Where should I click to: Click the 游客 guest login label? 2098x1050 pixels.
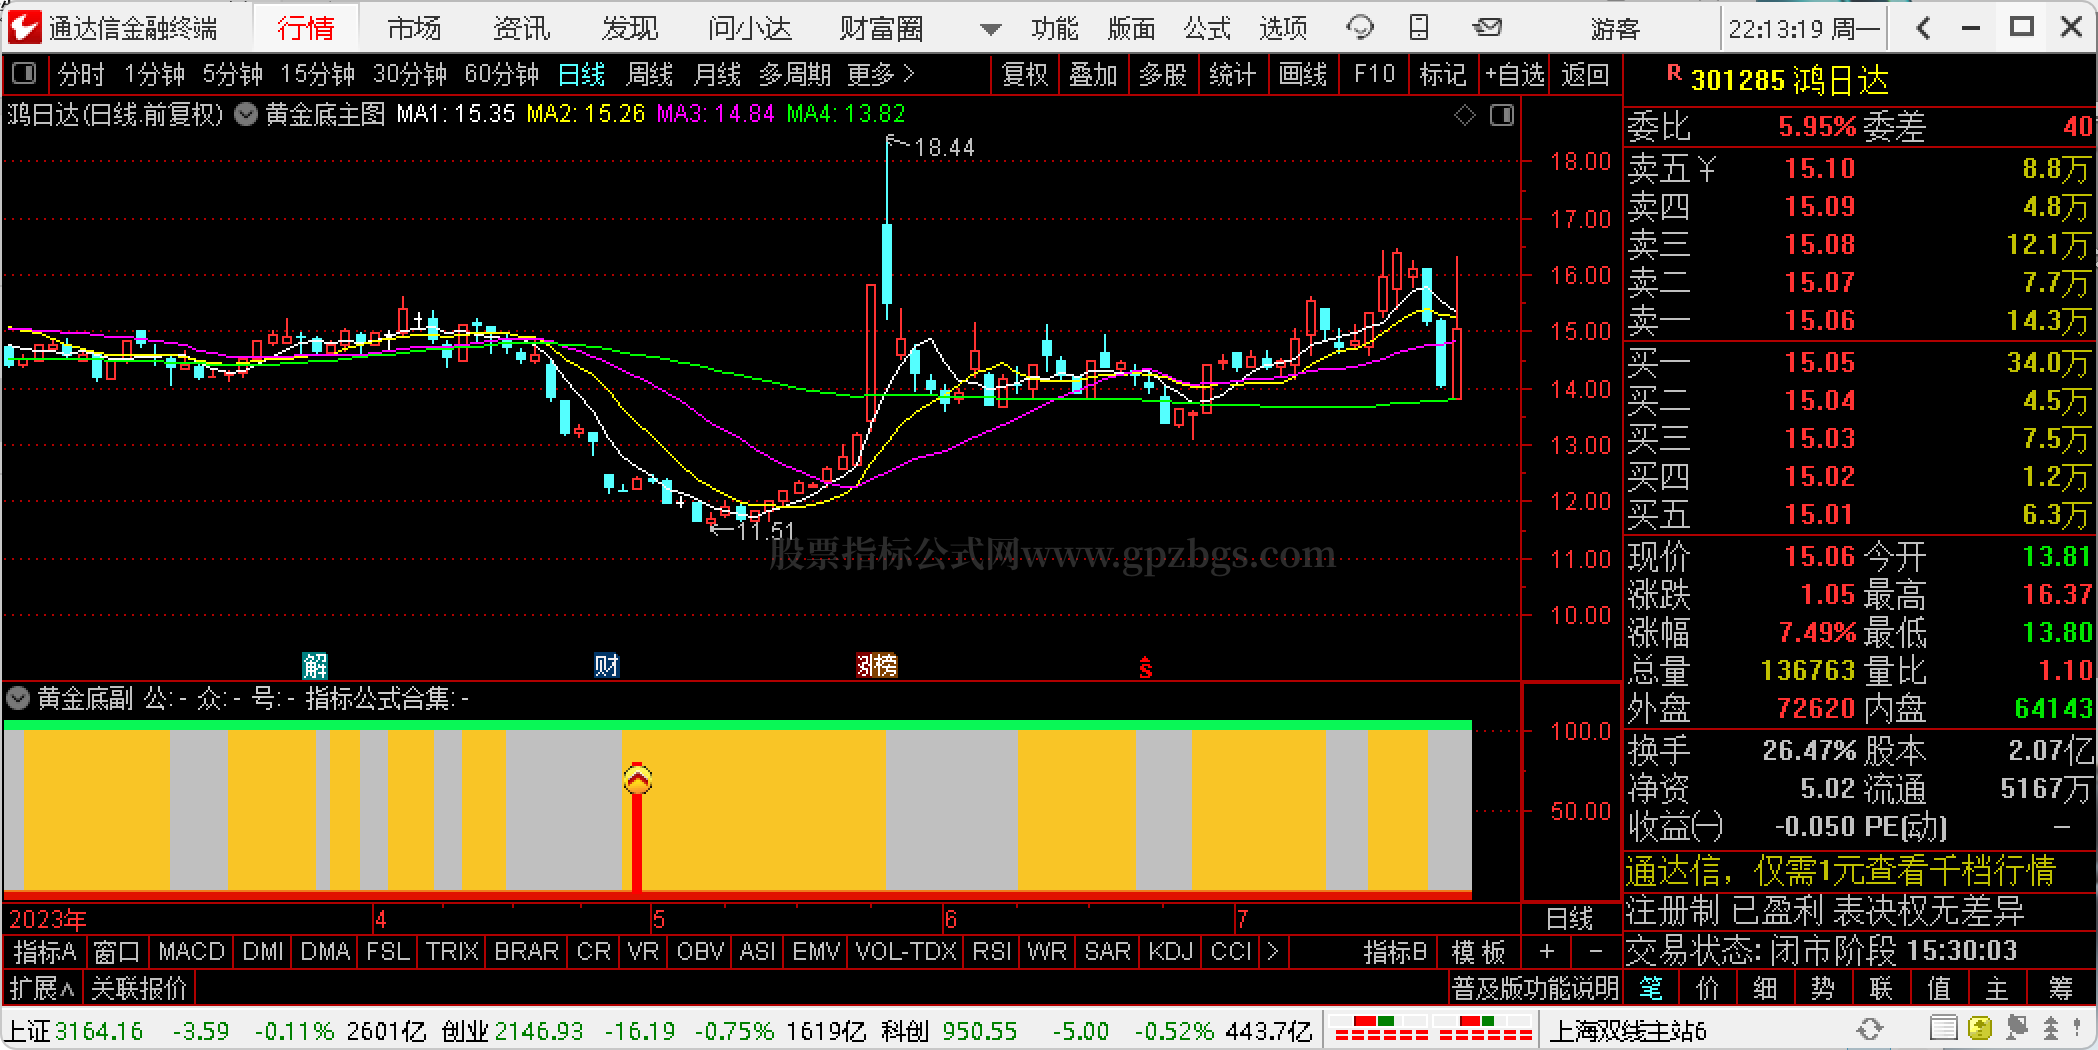pyautogui.click(x=1615, y=29)
